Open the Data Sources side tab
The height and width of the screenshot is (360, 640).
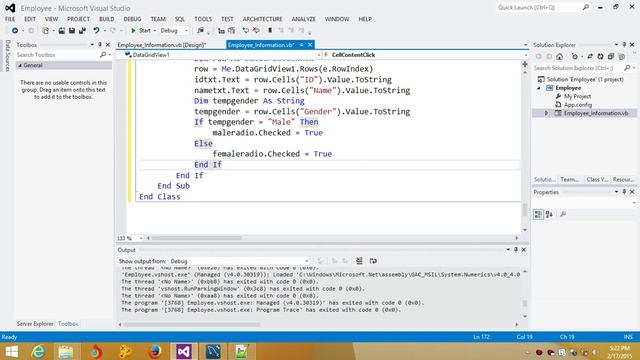pyautogui.click(x=7, y=56)
